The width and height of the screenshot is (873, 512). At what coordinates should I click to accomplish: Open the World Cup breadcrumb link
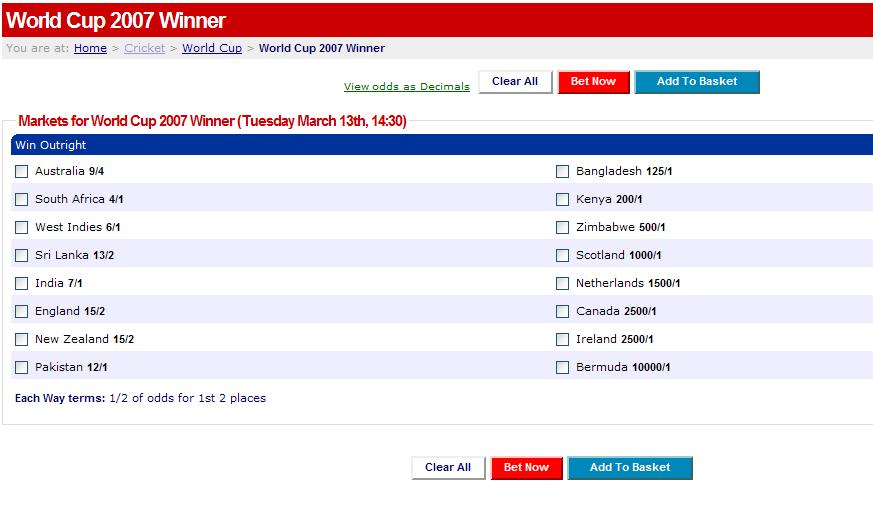tap(212, 48)
